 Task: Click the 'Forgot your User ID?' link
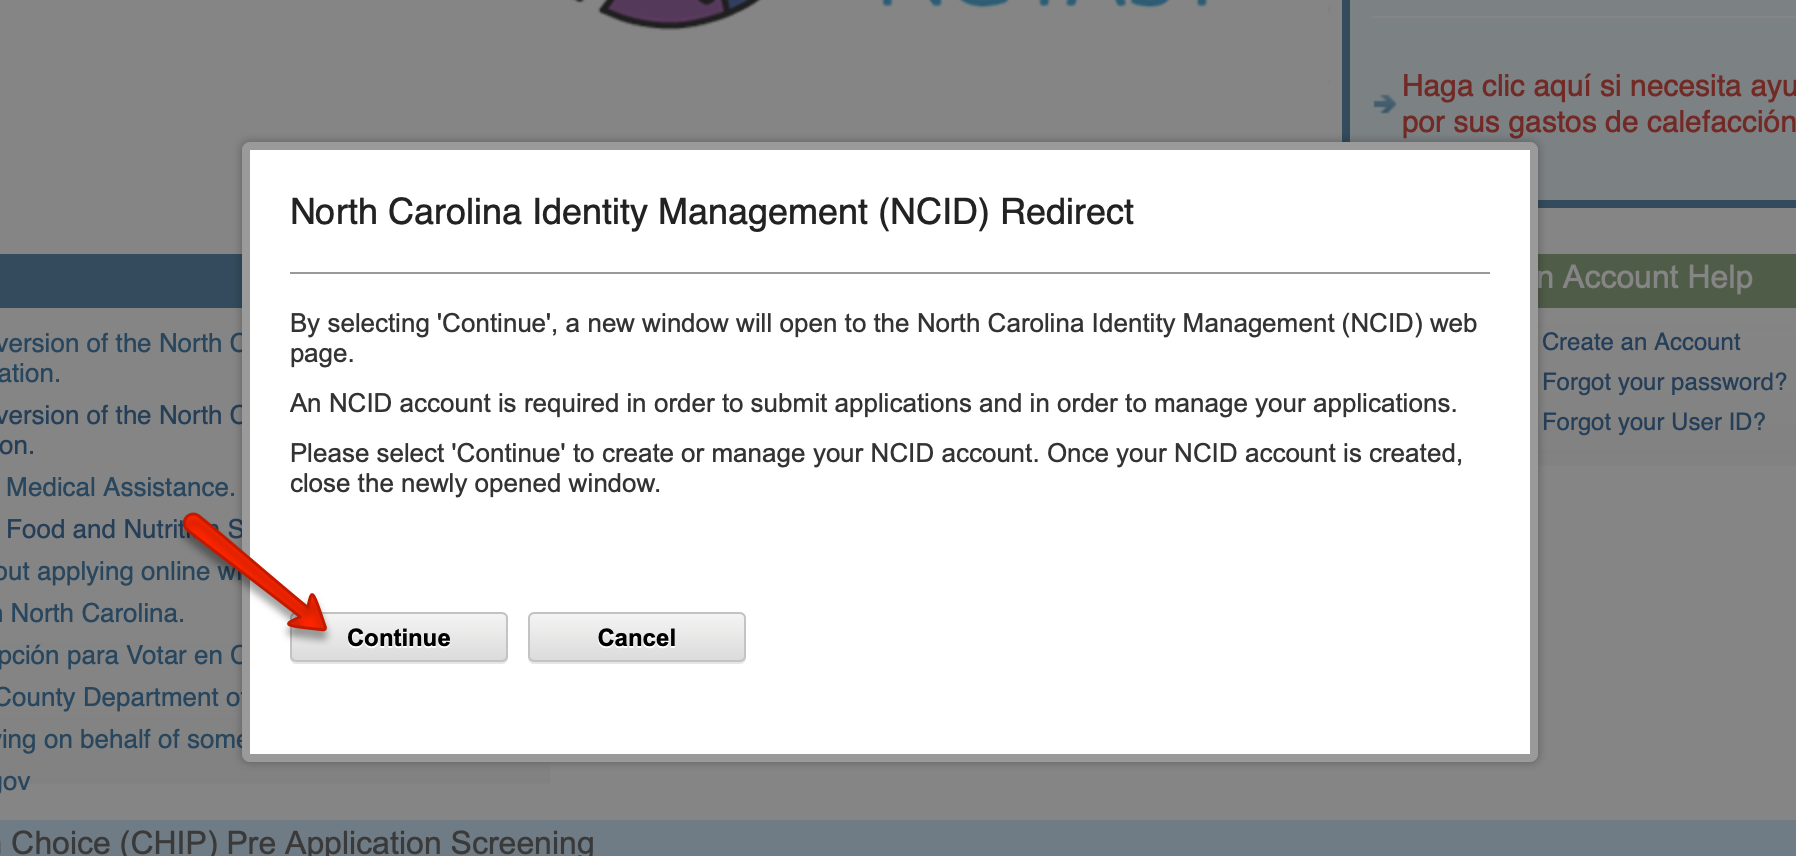pos(1653,422)
